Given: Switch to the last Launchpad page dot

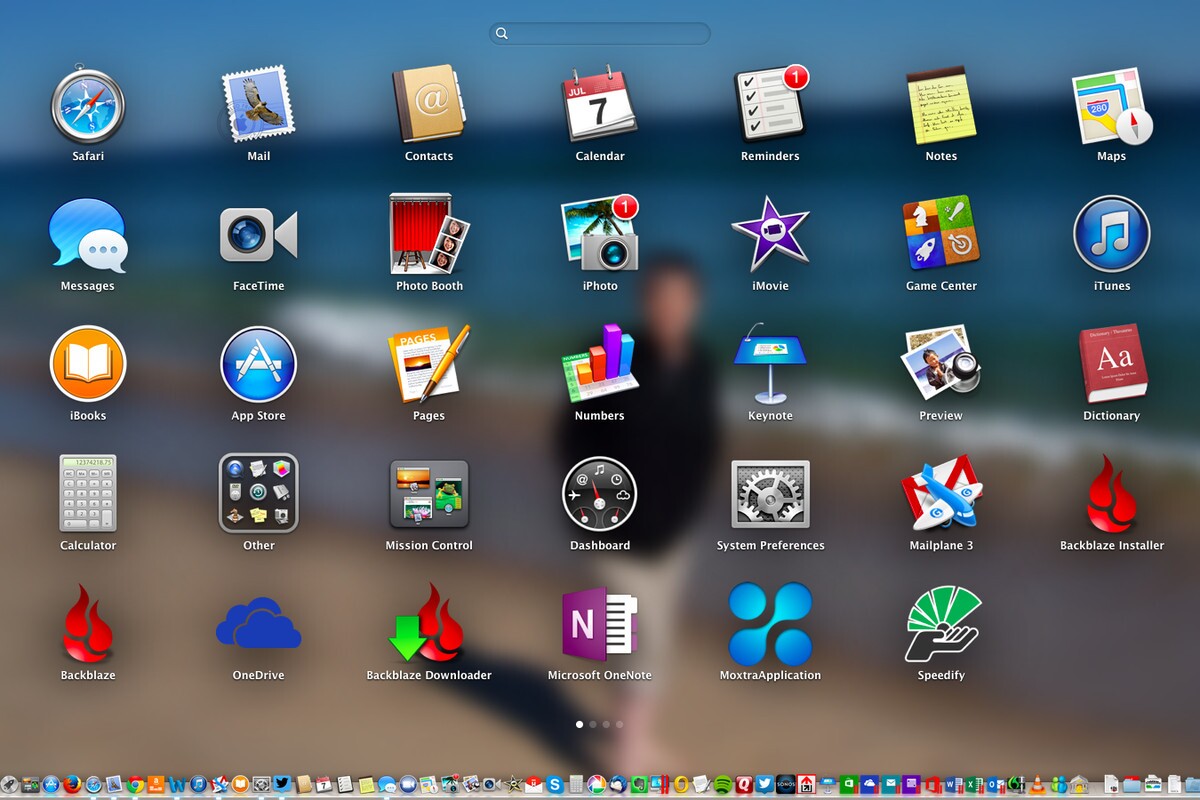Looking at the screenshot, I should (x=619, y=724).
